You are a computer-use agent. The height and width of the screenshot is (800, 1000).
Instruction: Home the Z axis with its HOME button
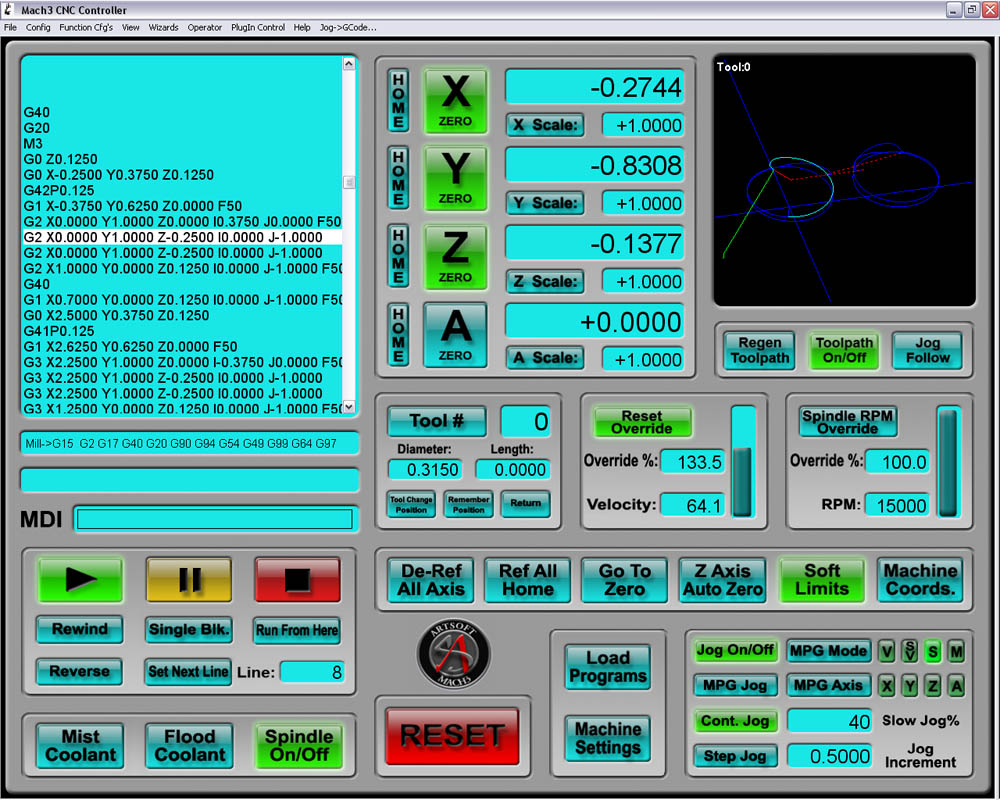(399, 256)
